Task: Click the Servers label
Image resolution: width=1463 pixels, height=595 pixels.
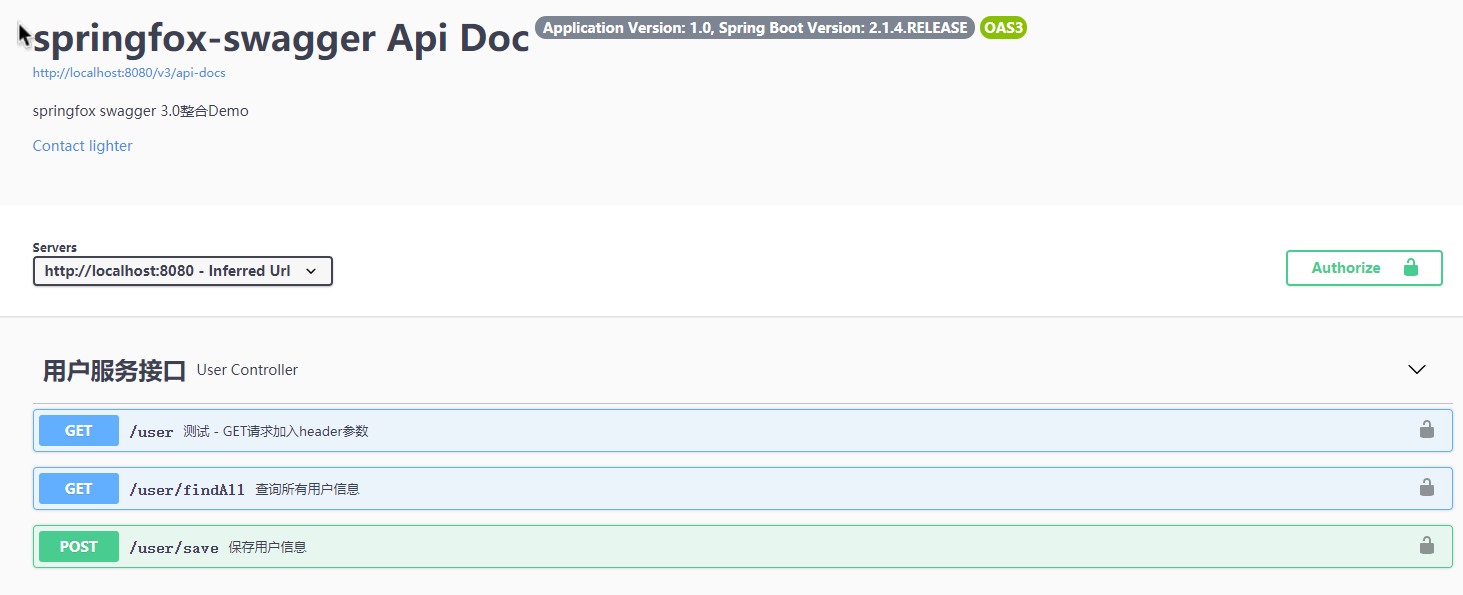Action: pyautogui.click(x=55, y=248)
